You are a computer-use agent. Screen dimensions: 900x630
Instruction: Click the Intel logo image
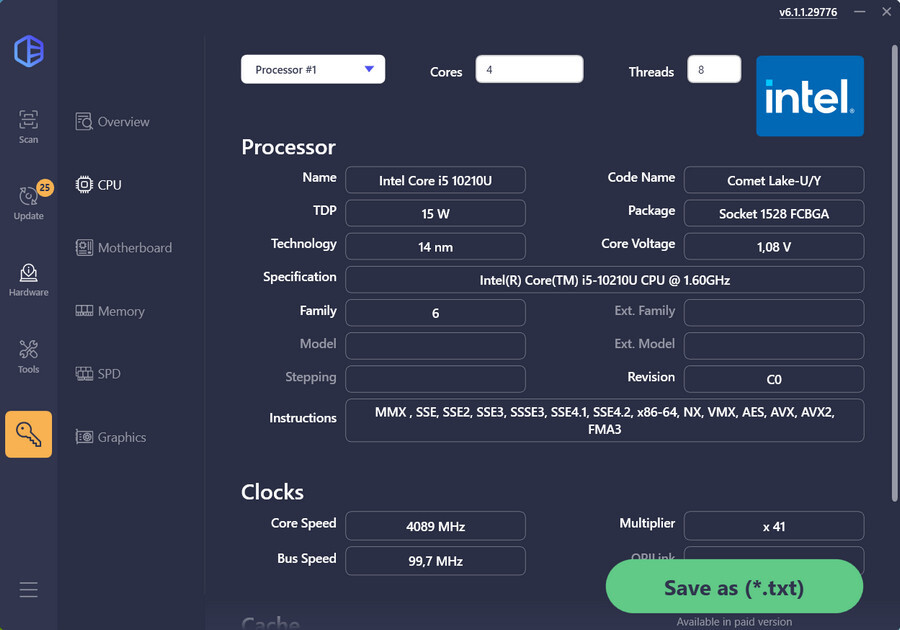click(810, 96)
